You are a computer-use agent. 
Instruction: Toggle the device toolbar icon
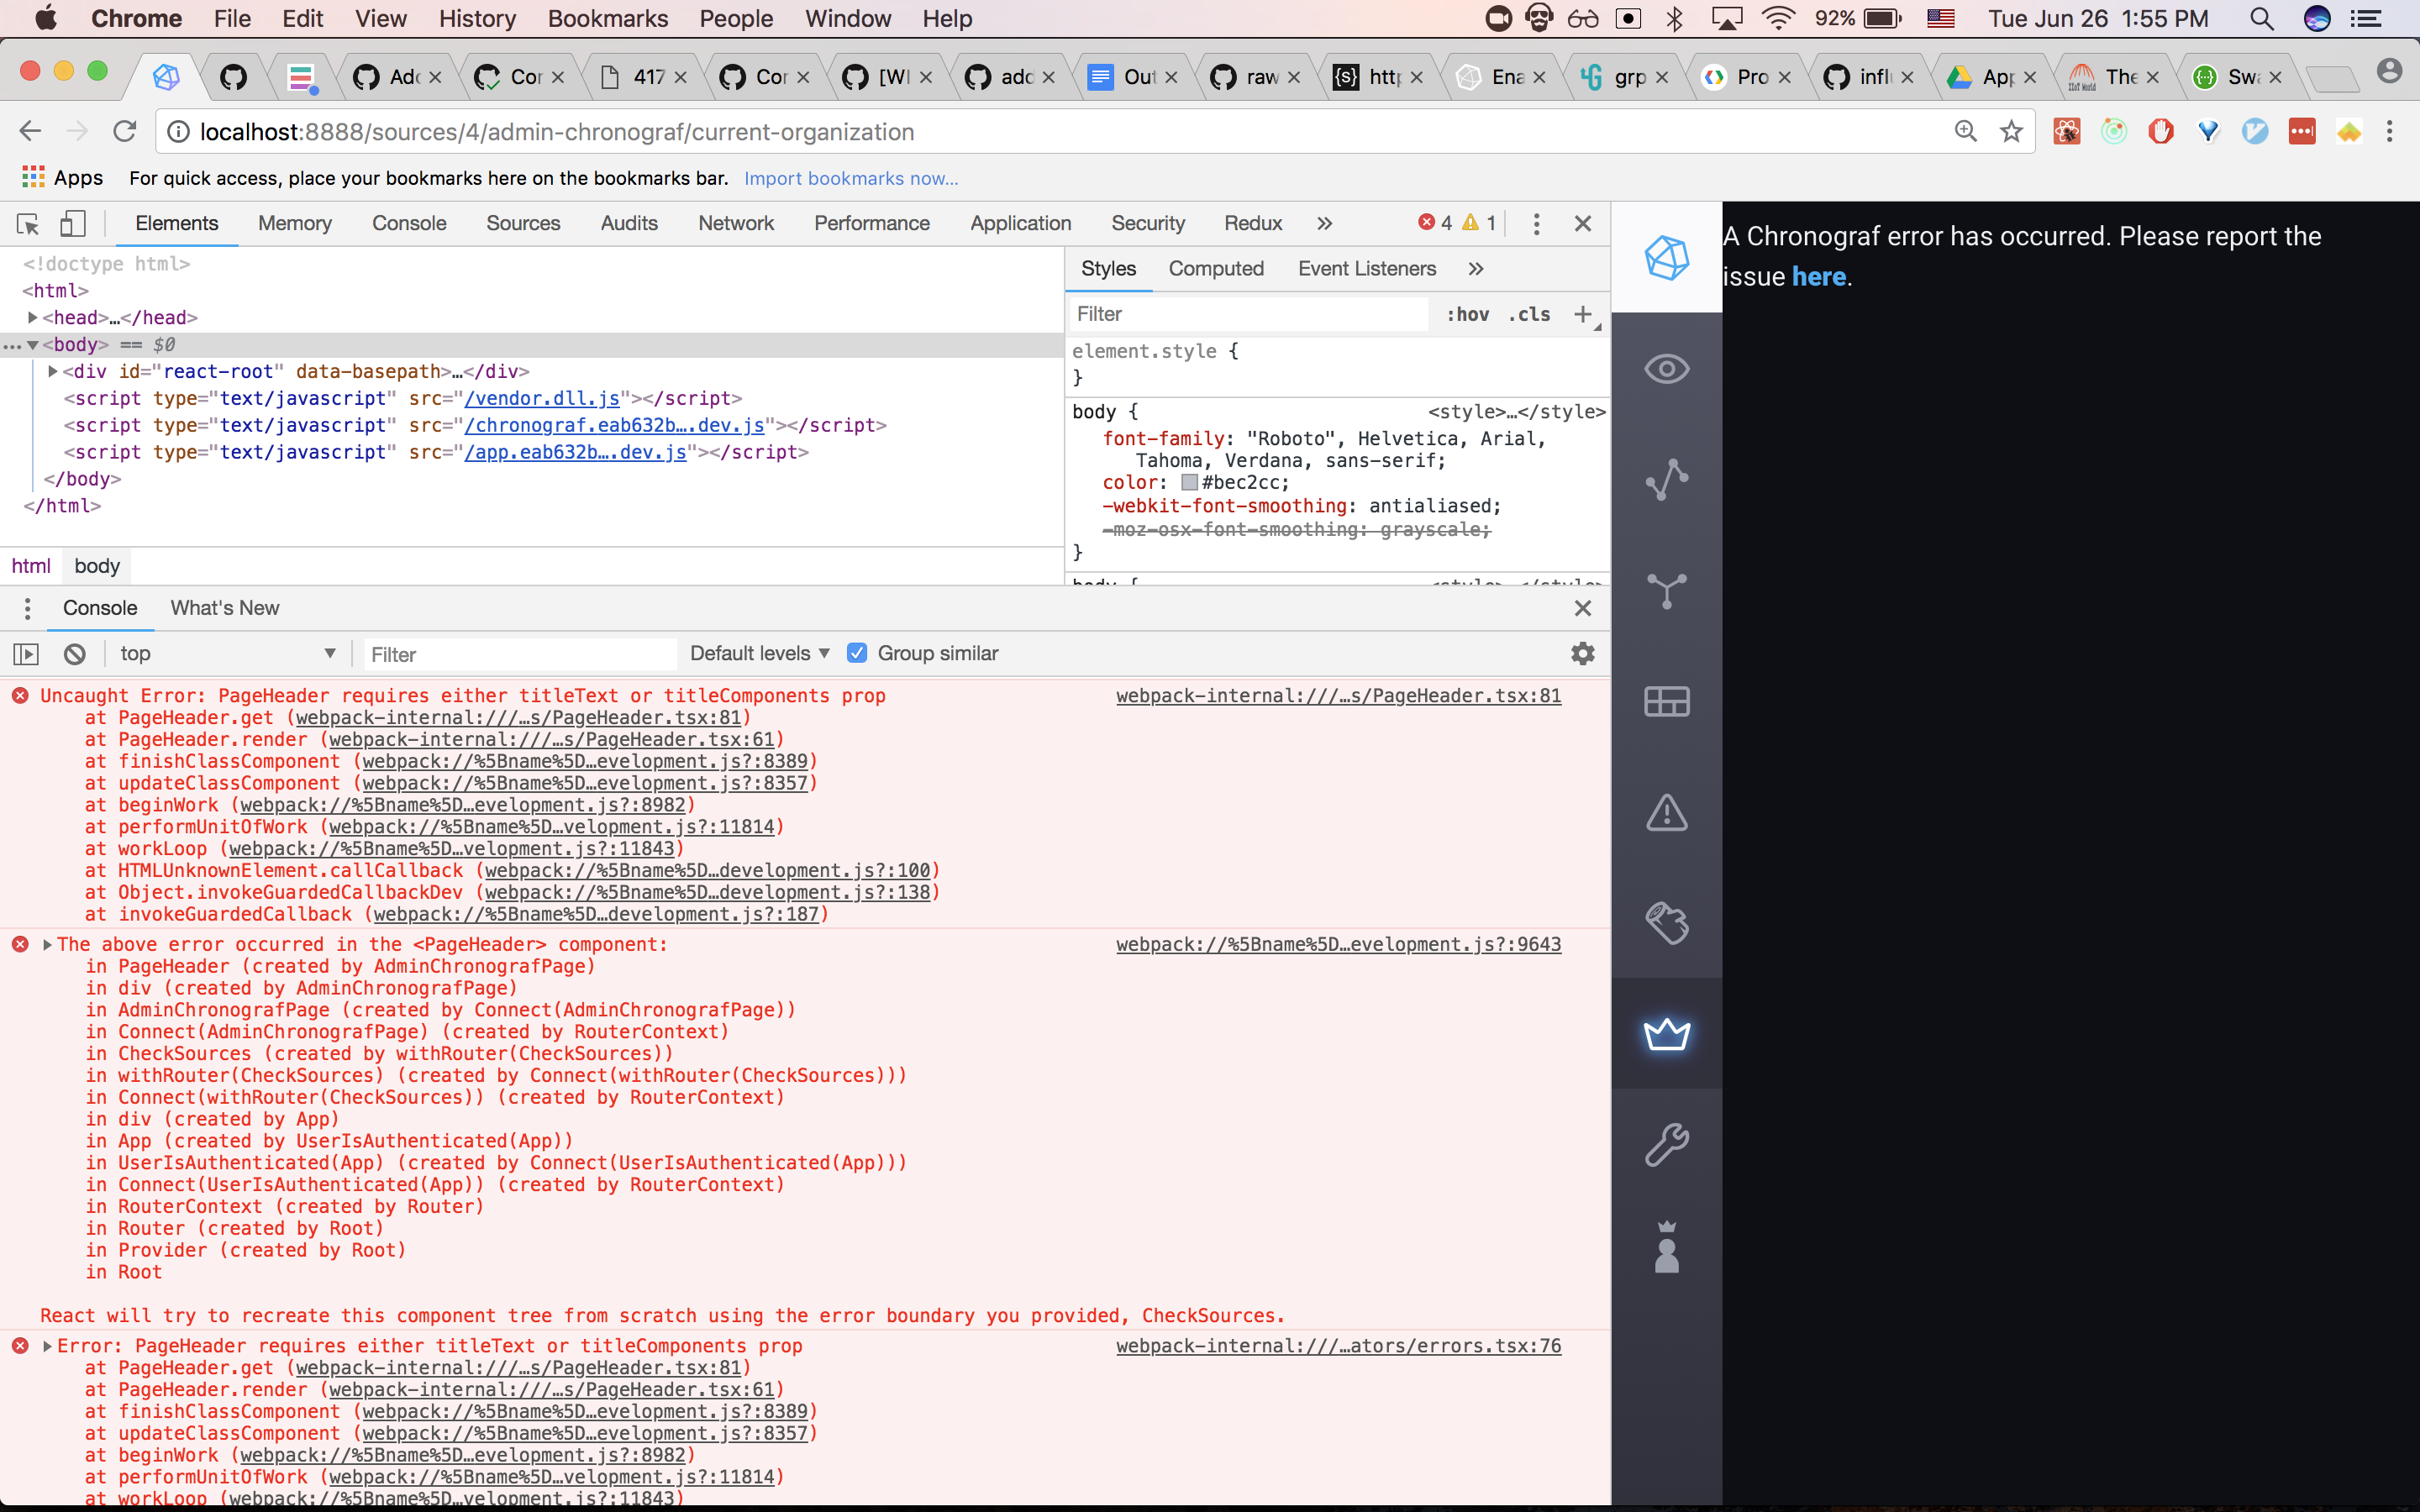click(x=71, y=223)
